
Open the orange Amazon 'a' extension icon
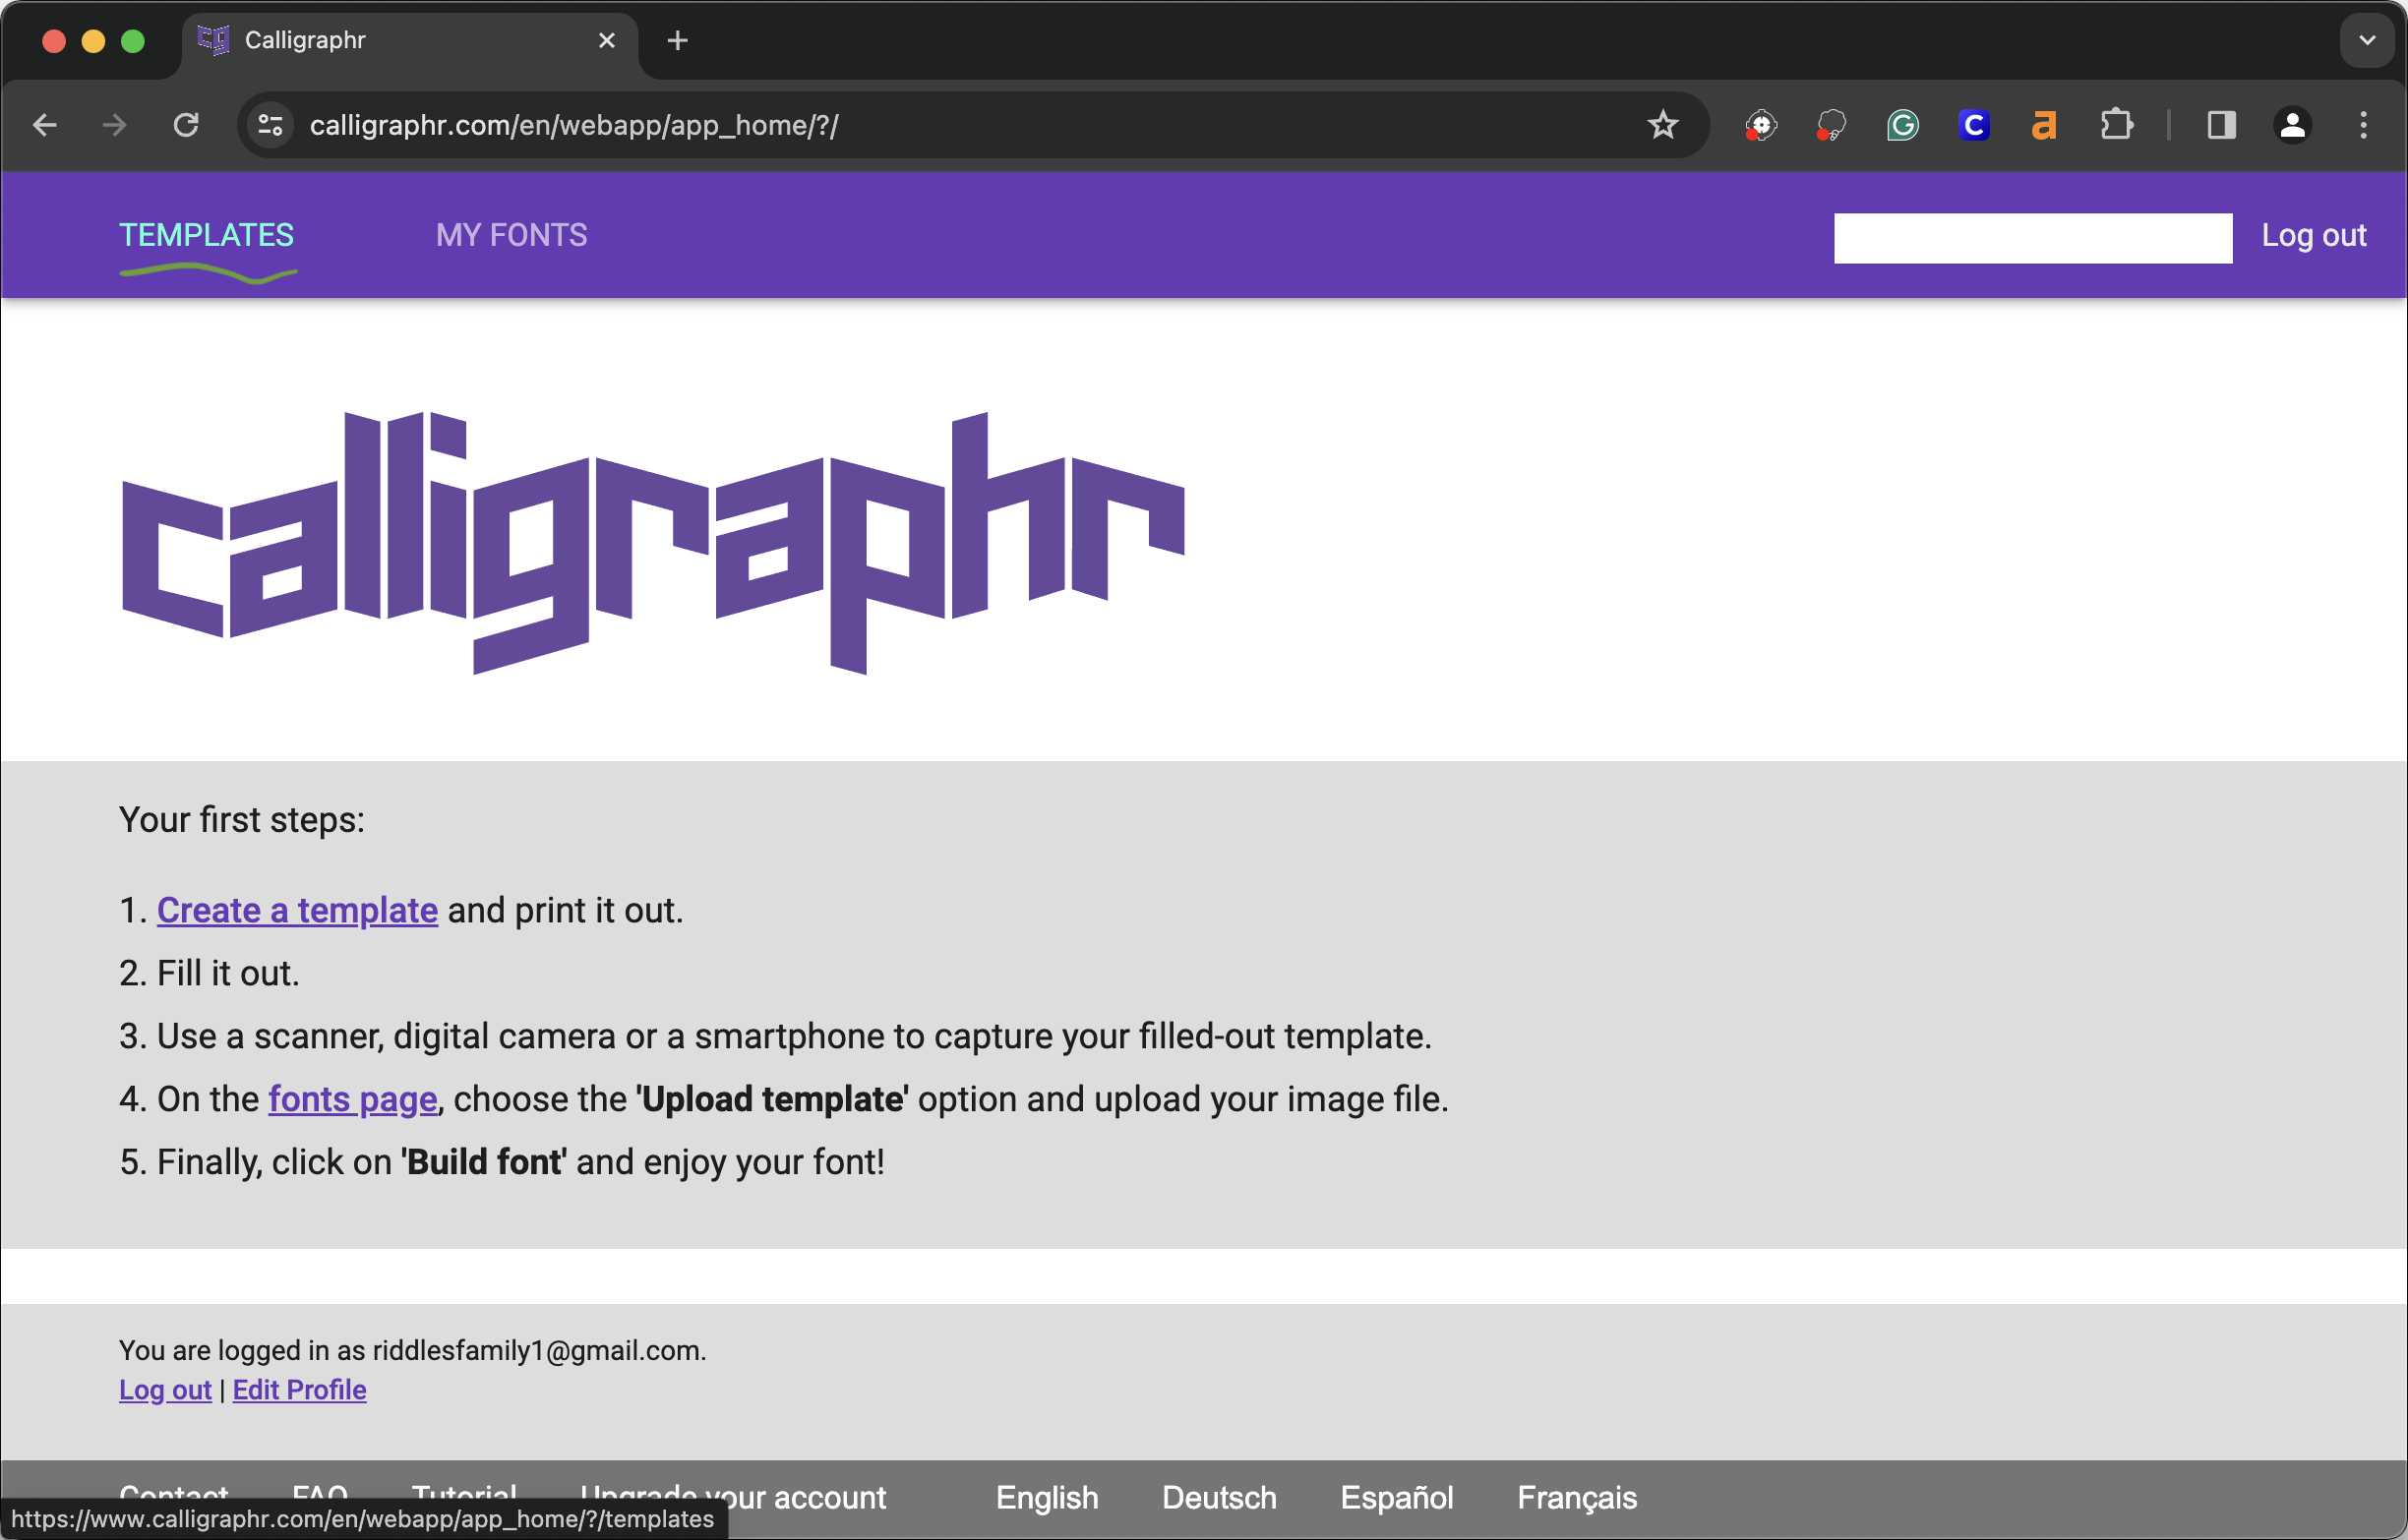pos(2044,125)
